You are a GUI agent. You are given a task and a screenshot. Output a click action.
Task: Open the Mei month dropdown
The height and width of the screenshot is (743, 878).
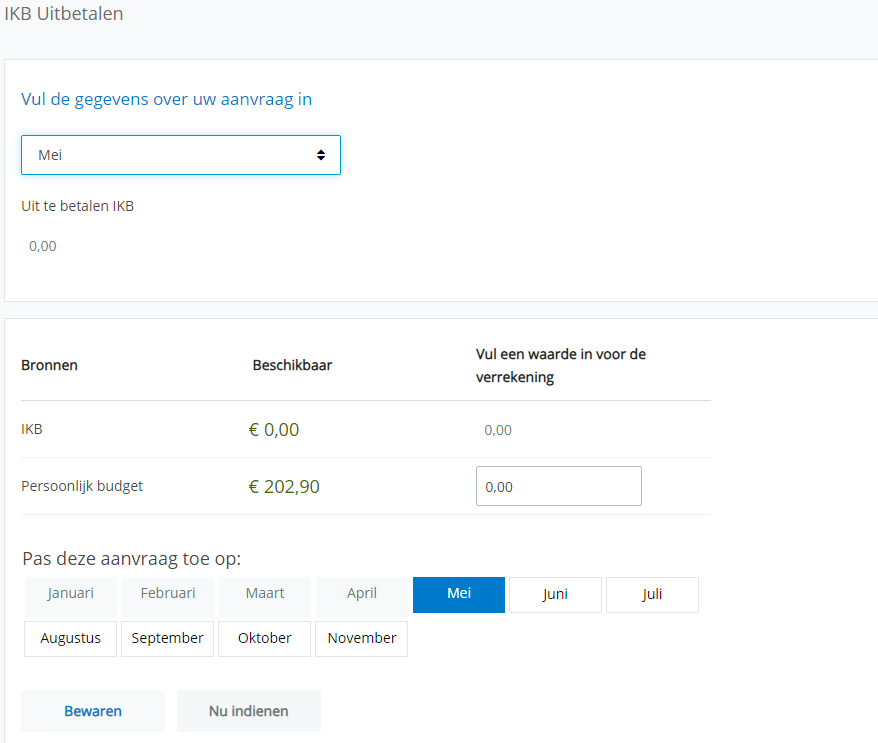pyautogui.click(x=180, y=155)
